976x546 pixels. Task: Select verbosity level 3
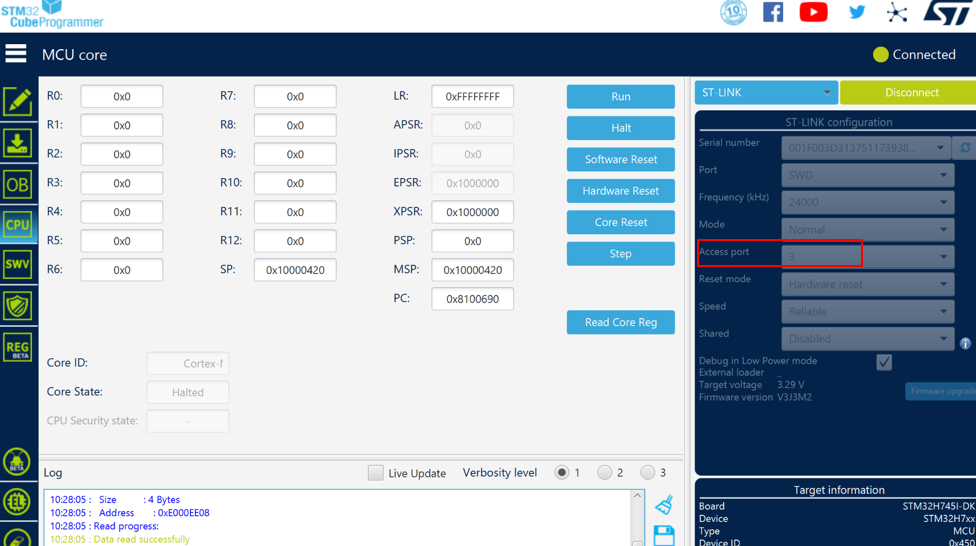[x=647, y=473]
